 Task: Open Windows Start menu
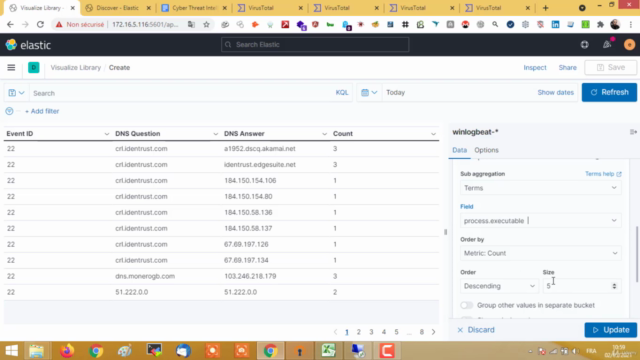coord(11,351)
